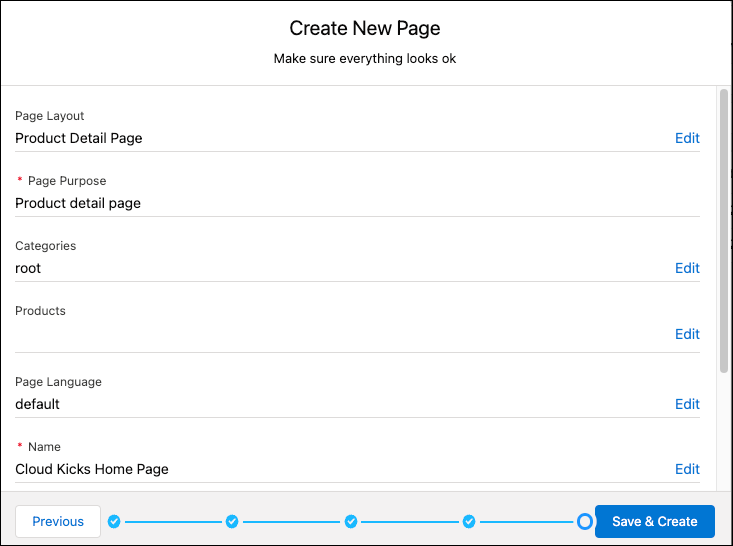Click the vertical scrollbar thumb
This screenshot has width=733, height=546.
click(724, 231)
